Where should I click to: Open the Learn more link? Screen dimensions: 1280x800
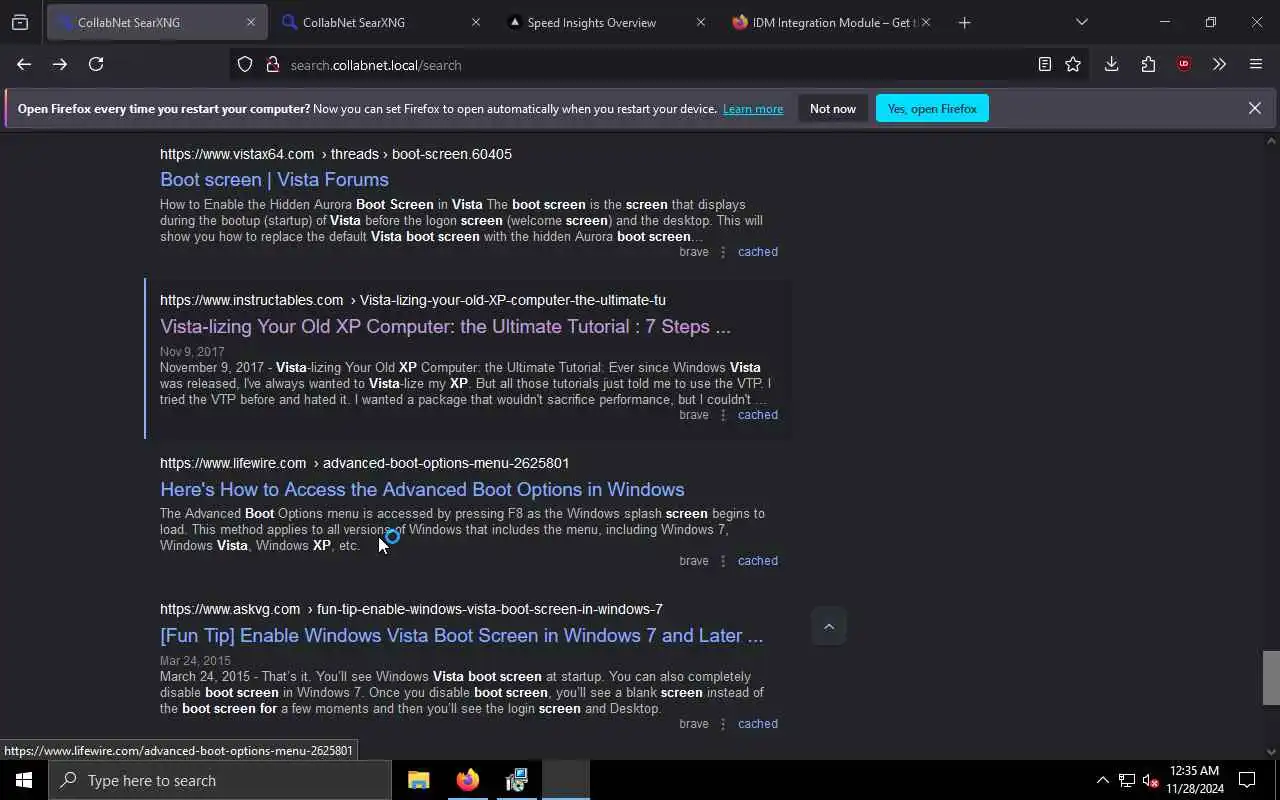point(753,109)
